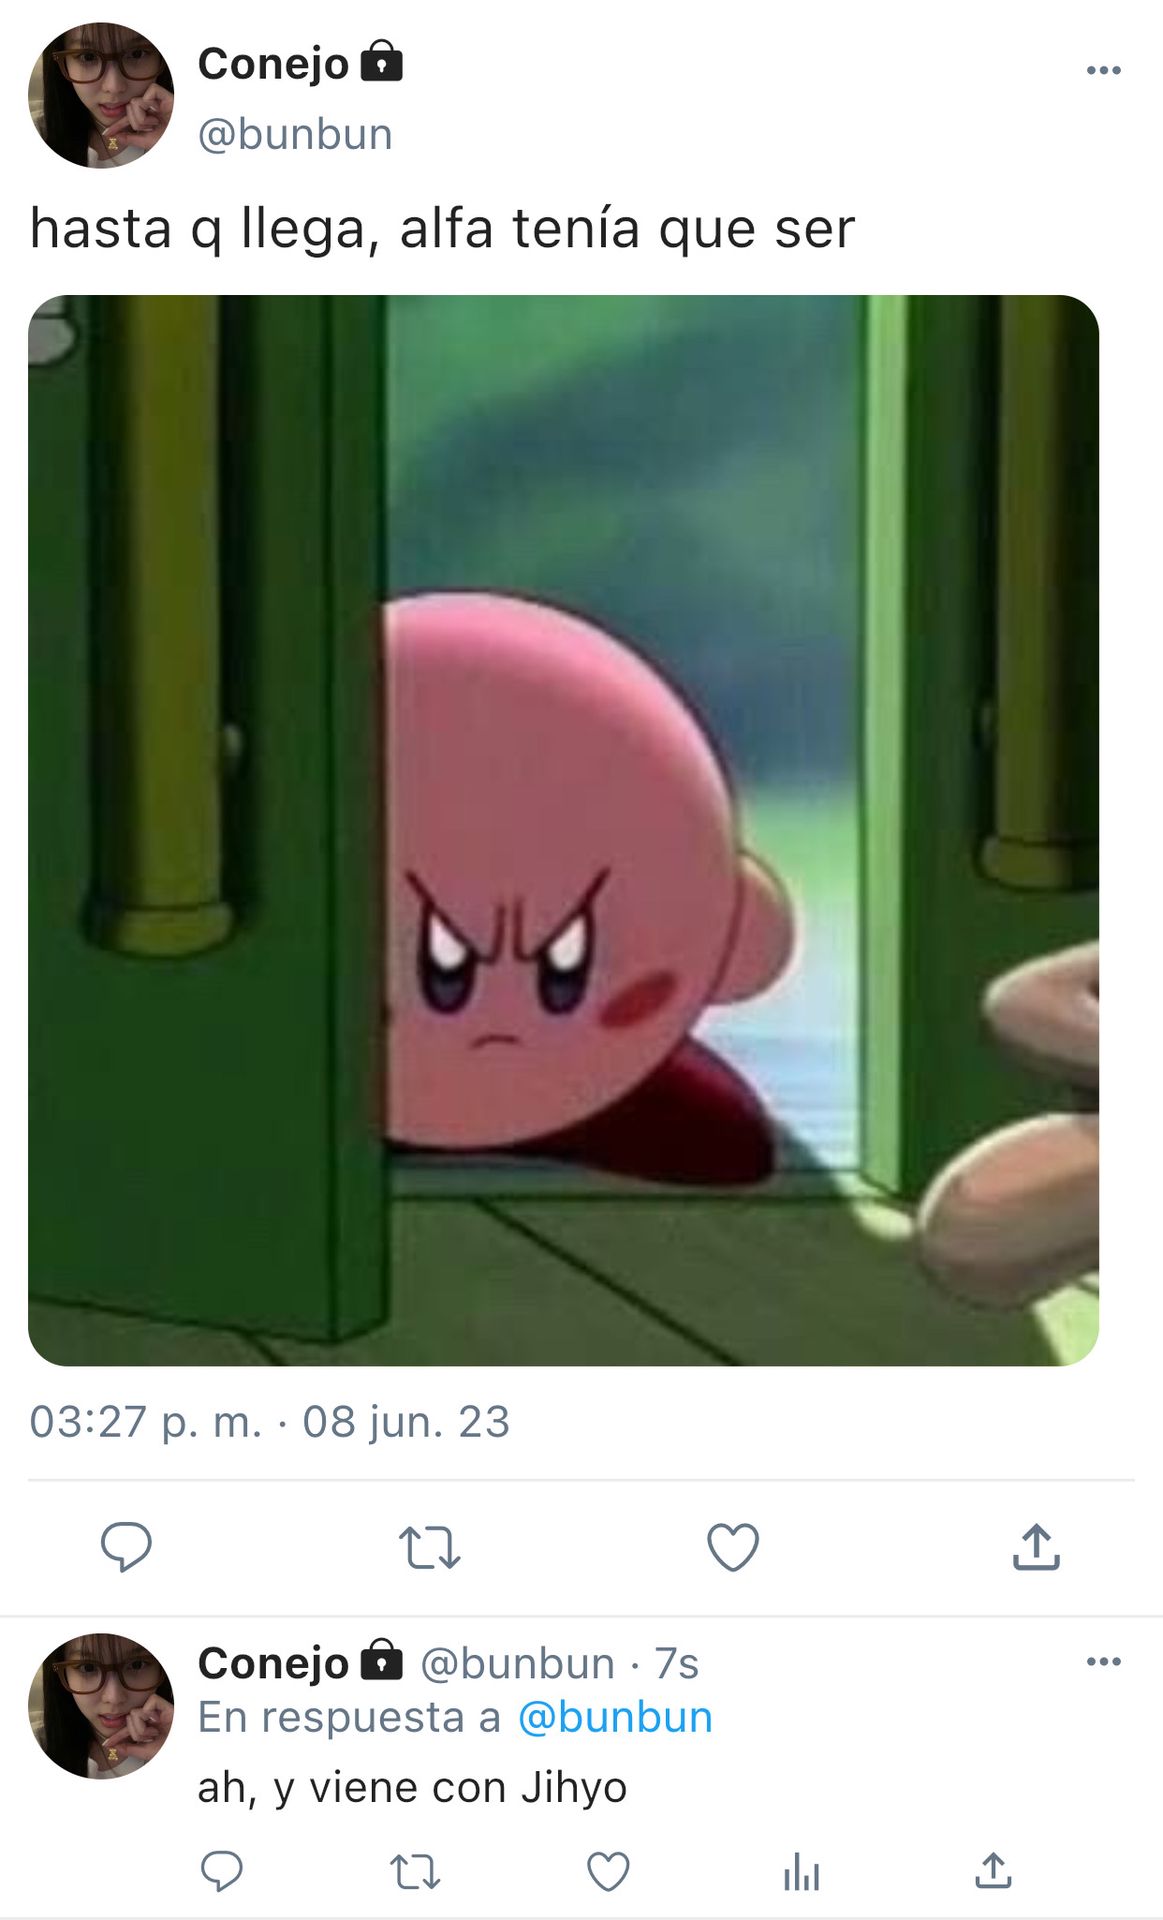1163x1920 pixels.
Task: Like the 'ah, y viene con Jihyo' reply
Action: pos(608,1871)
